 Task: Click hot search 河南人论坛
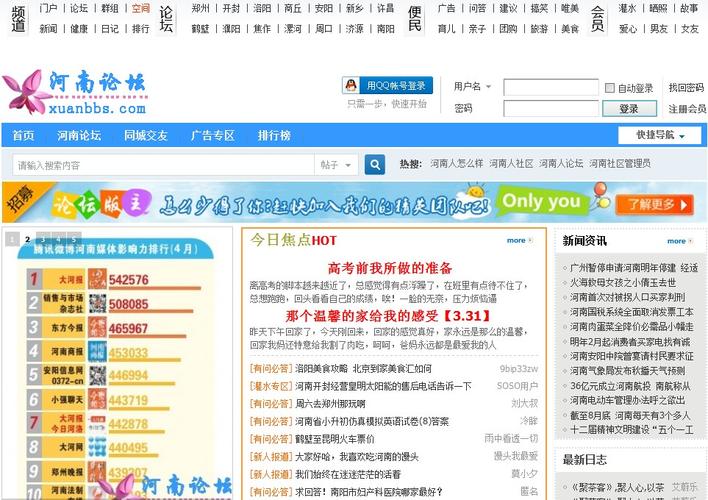click(x=561, y=164)
